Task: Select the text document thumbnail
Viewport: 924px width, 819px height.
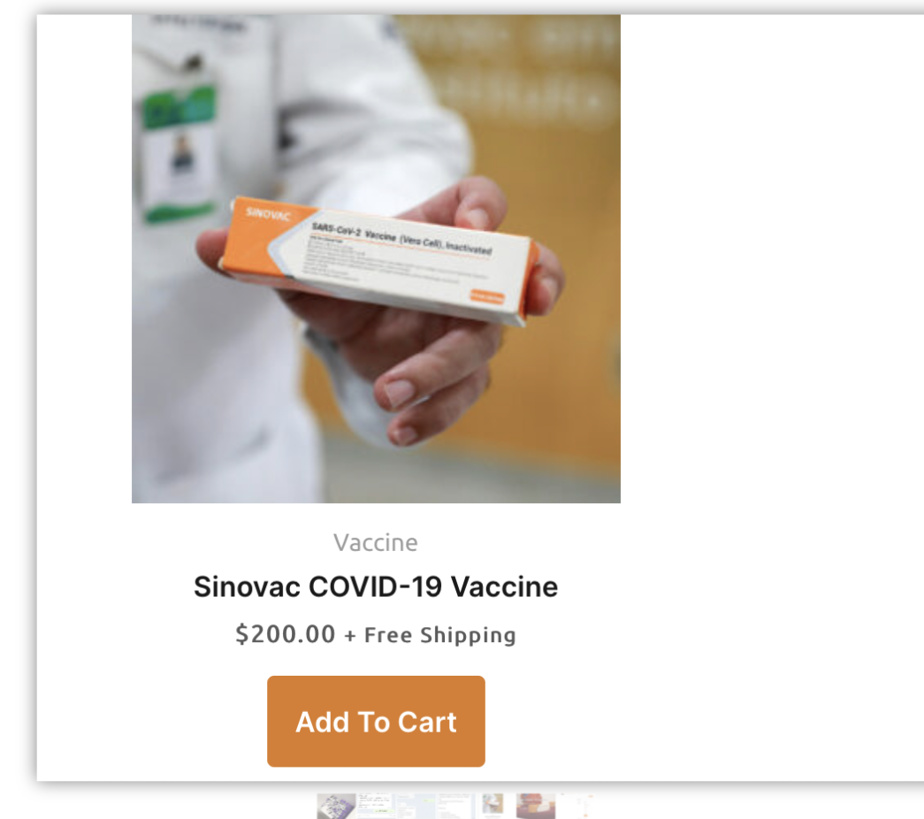Action: (x=454, y=806)
